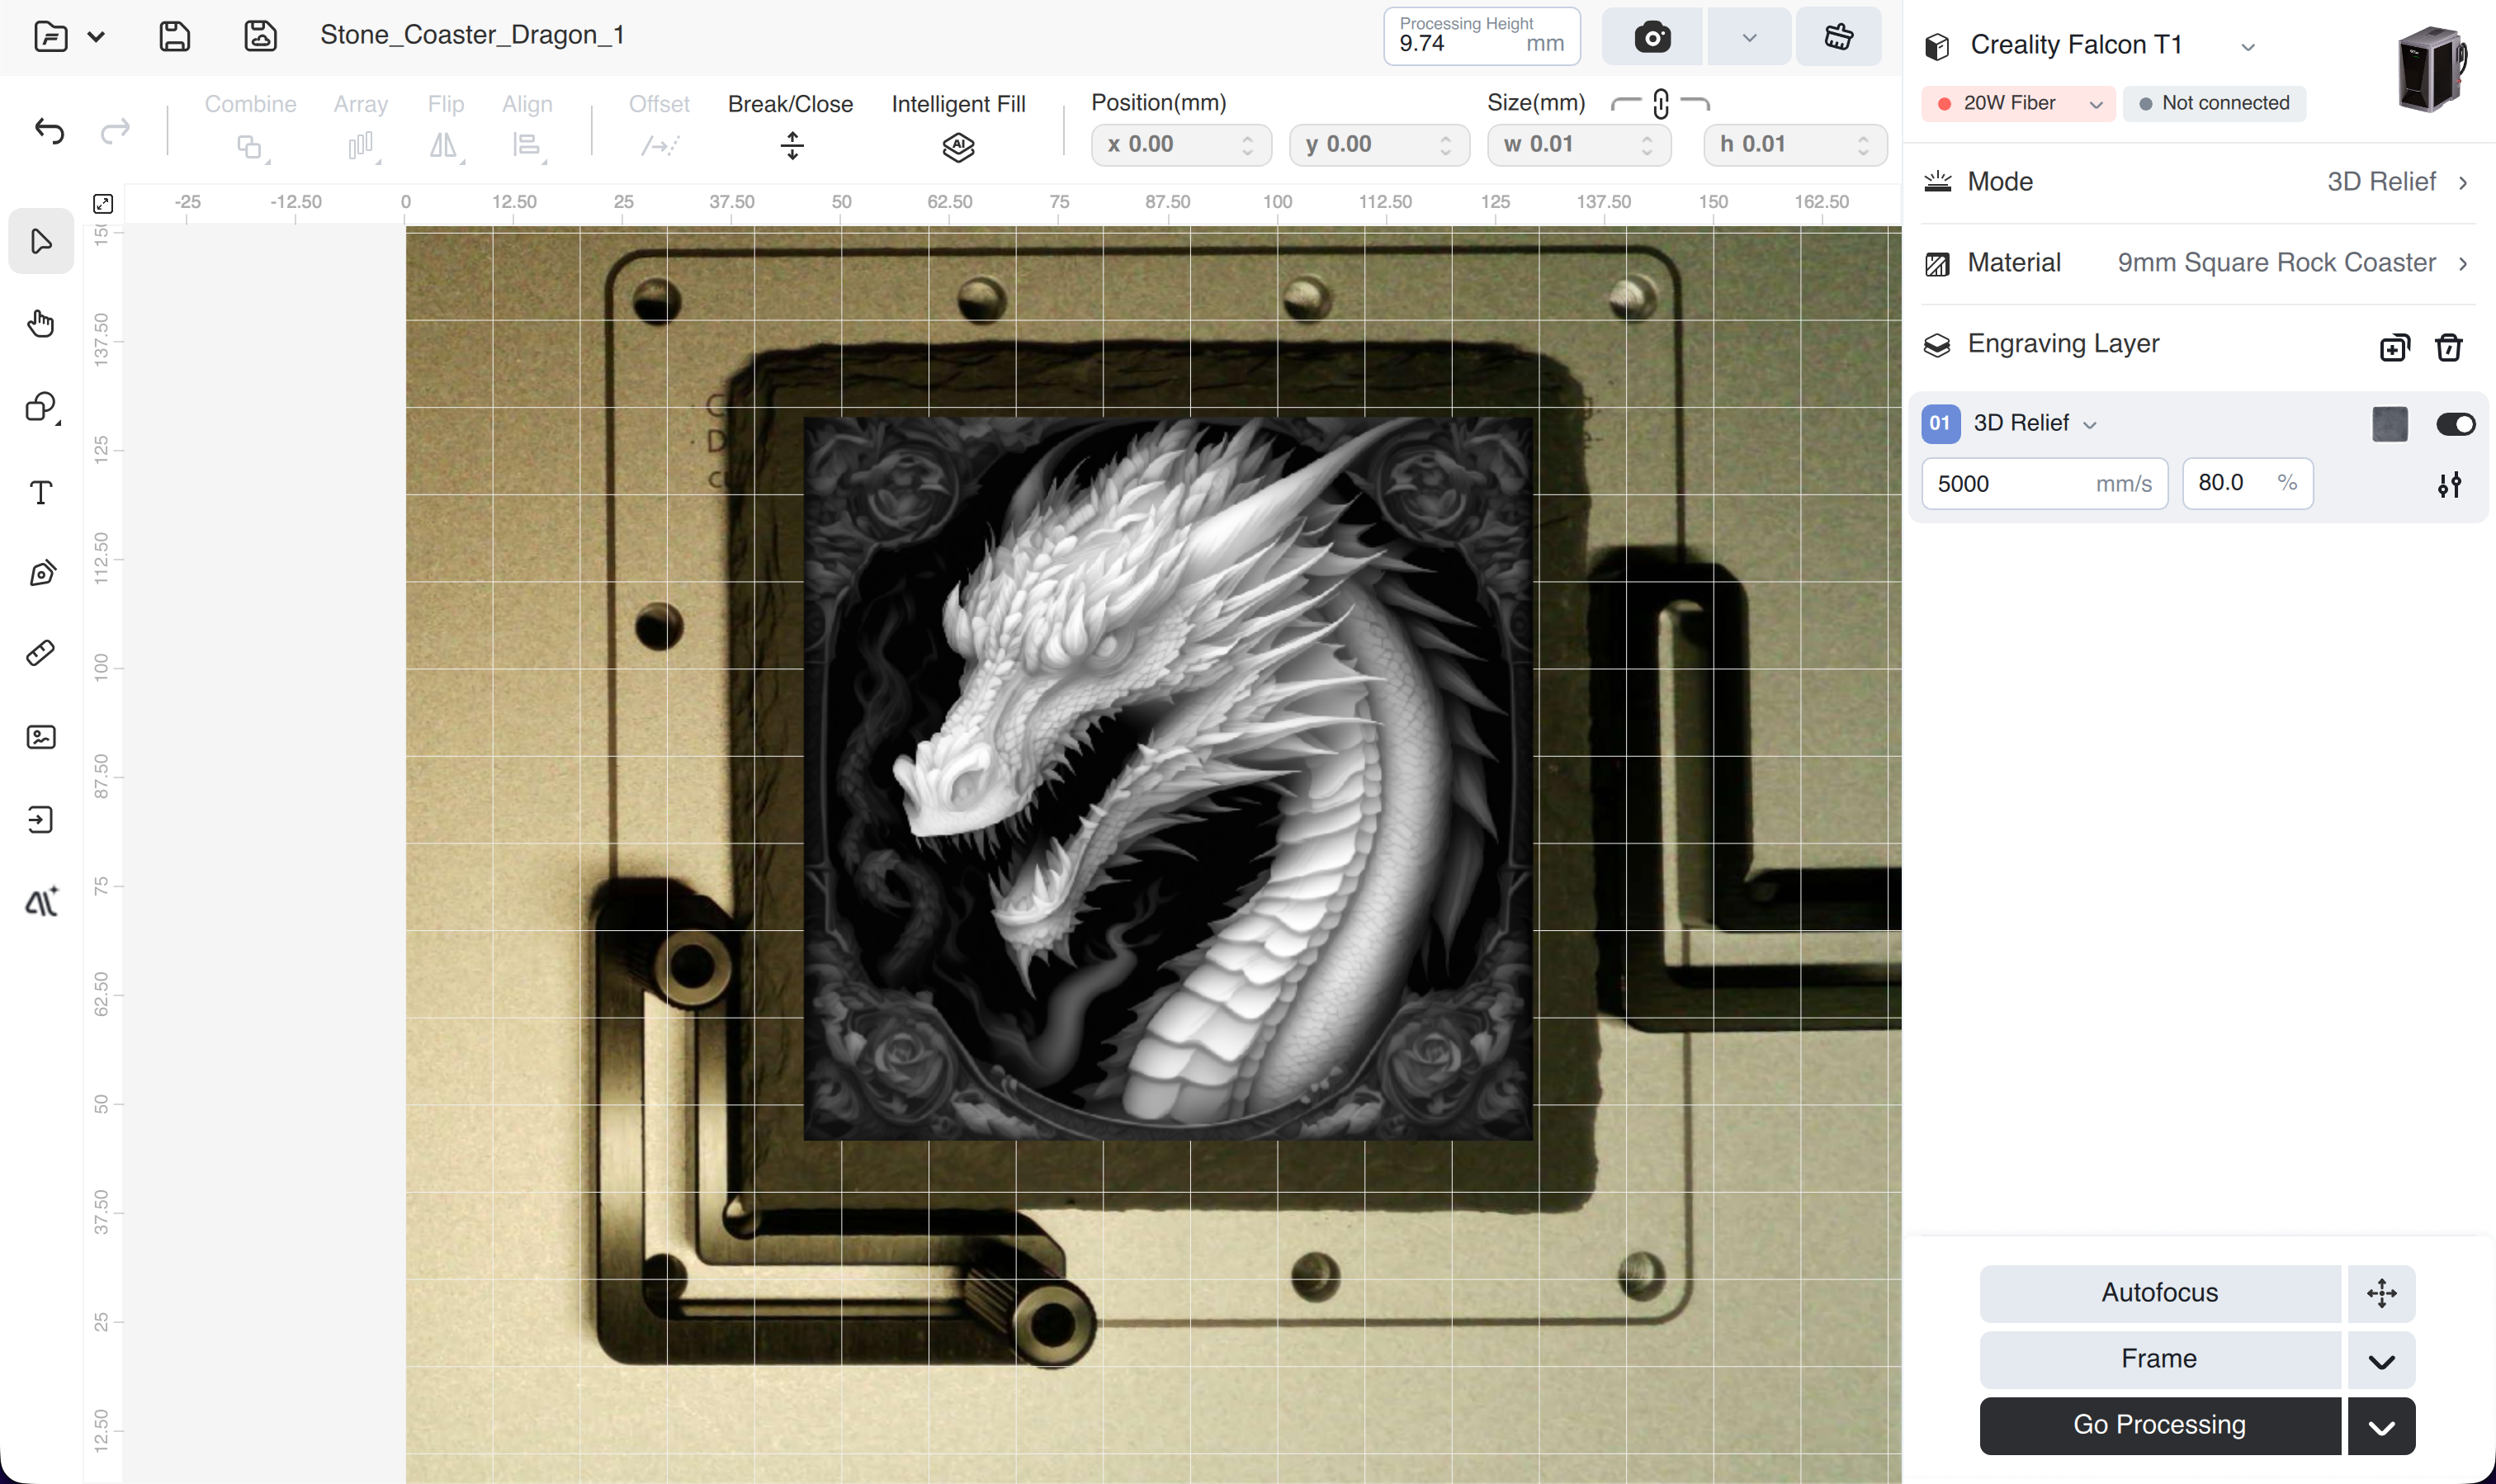Click the Frame button
Screen dimensions: 2496x1484
point(2160,1360)
